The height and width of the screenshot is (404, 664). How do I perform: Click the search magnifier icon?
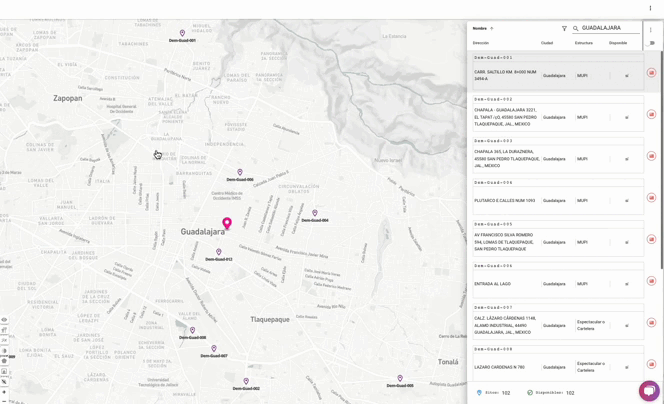(575, 28)
